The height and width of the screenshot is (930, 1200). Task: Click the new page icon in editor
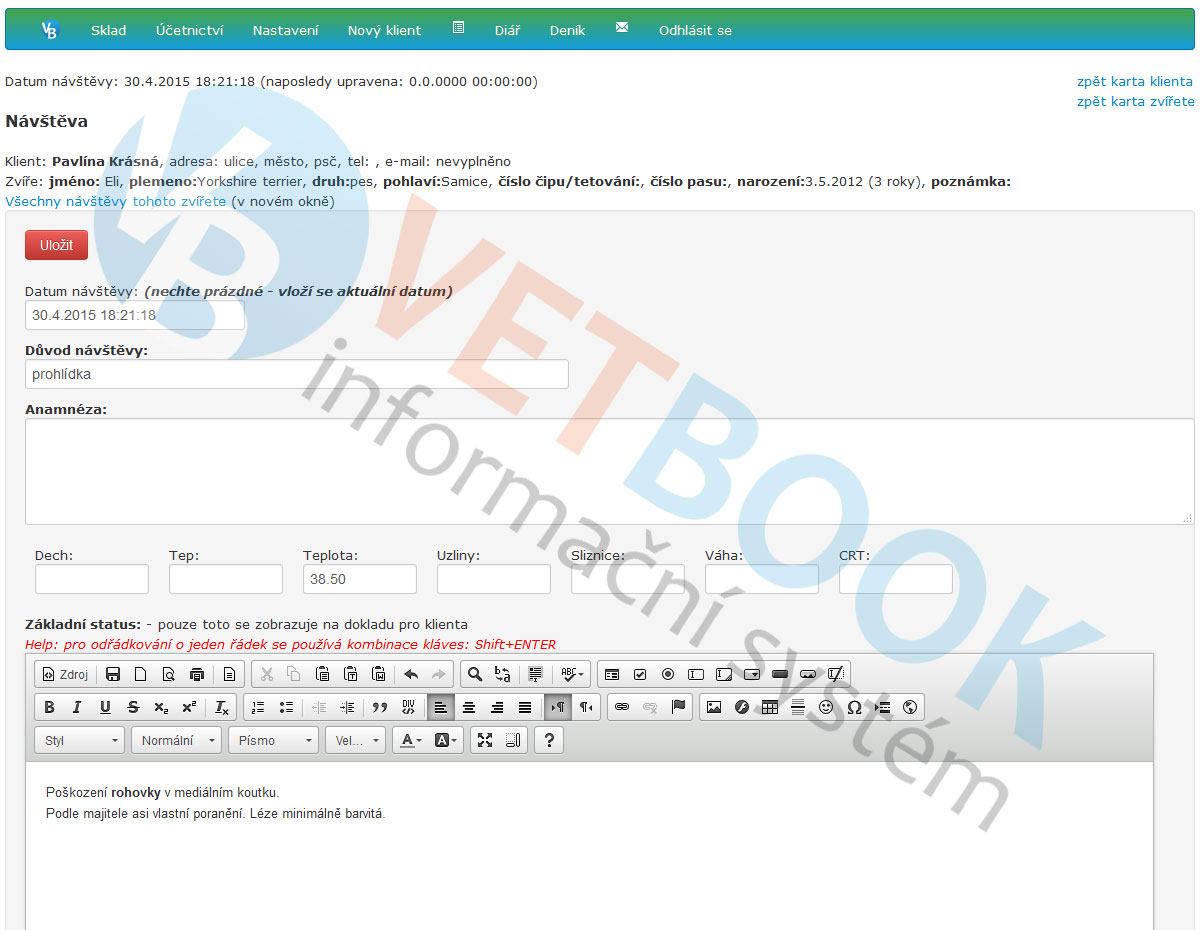[x=140, y=674]
